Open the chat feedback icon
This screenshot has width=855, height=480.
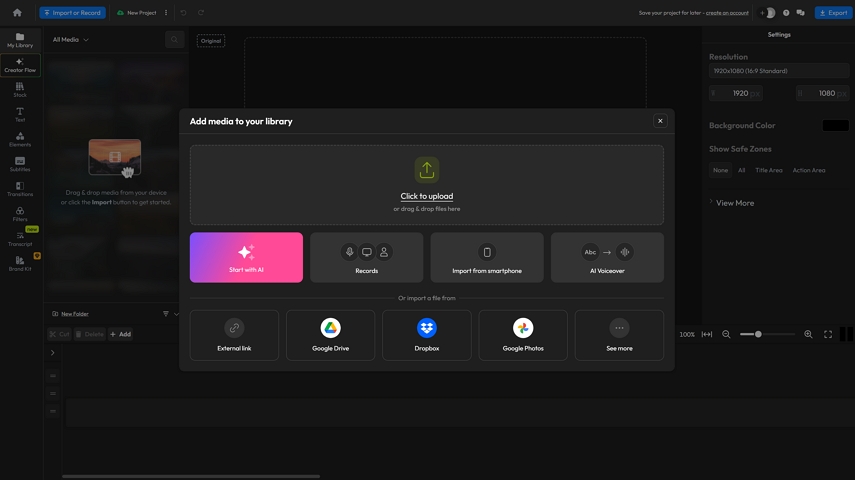[x=800, y=13]
